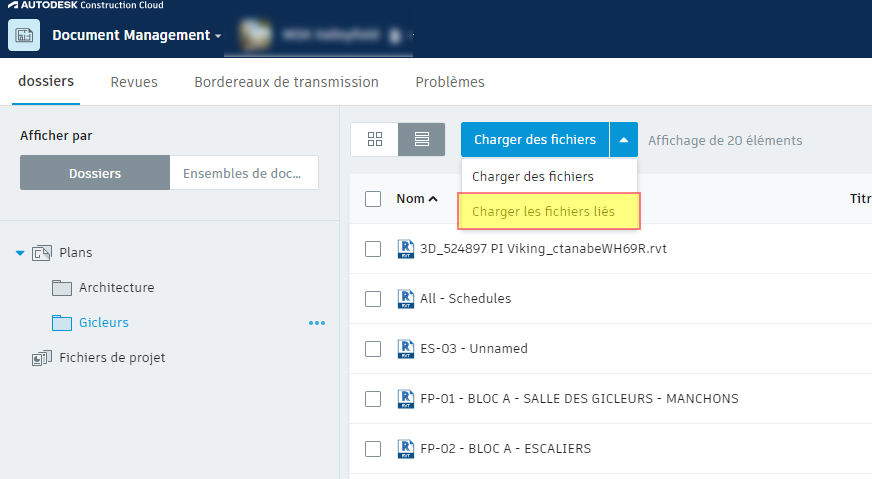Toggle the select-all checkbox beside Nom

tap(373, 199)
